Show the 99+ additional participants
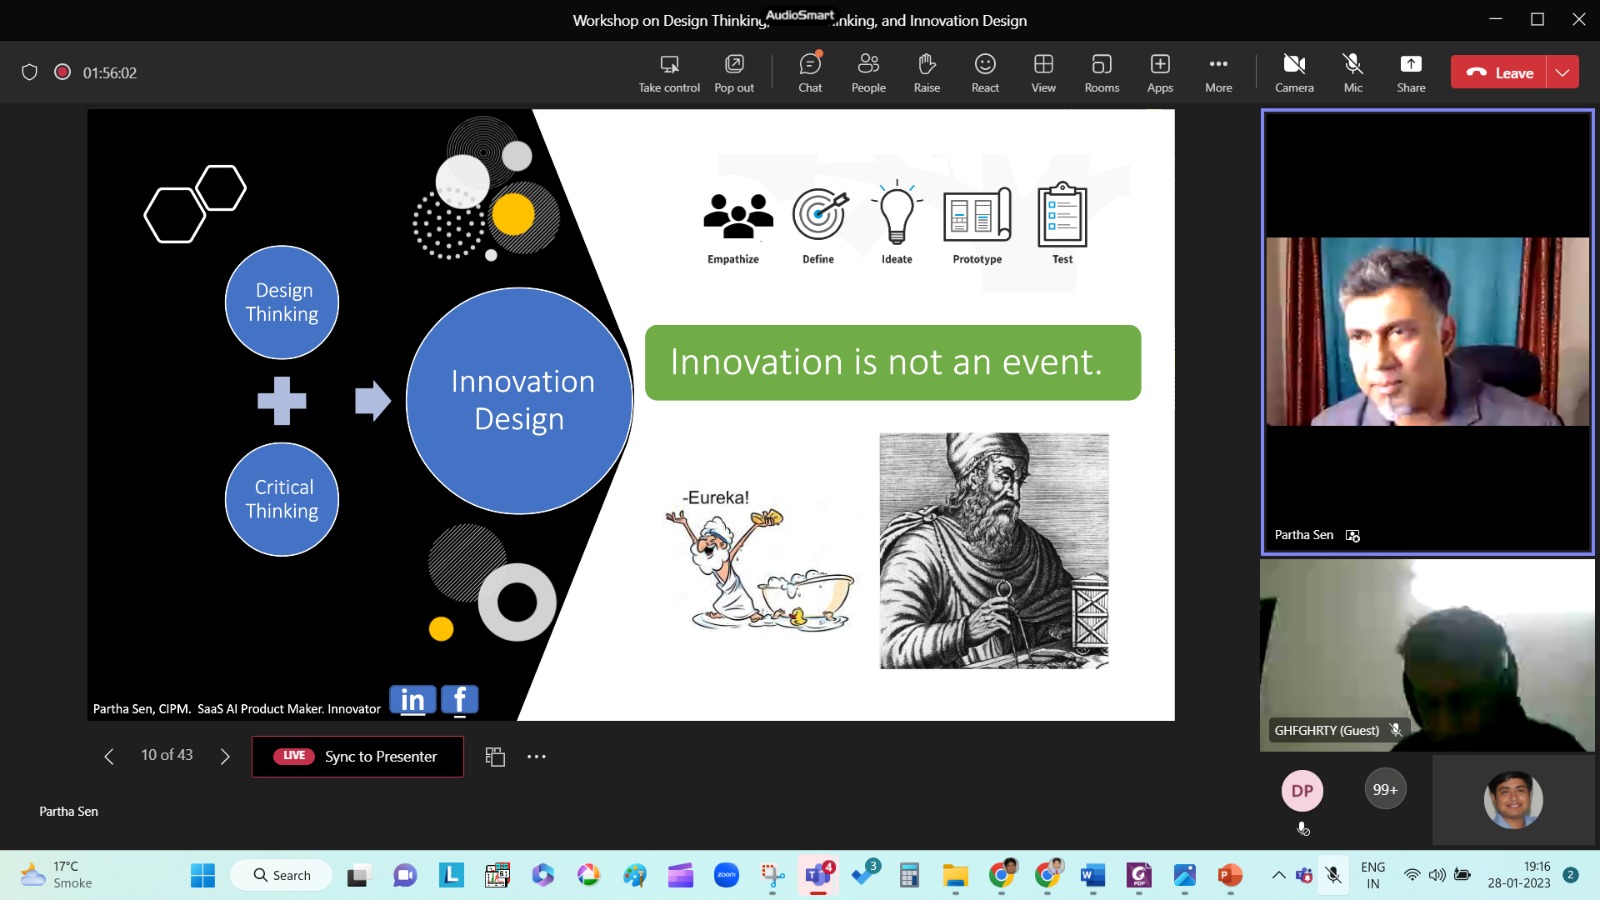 coord(1385,789)
